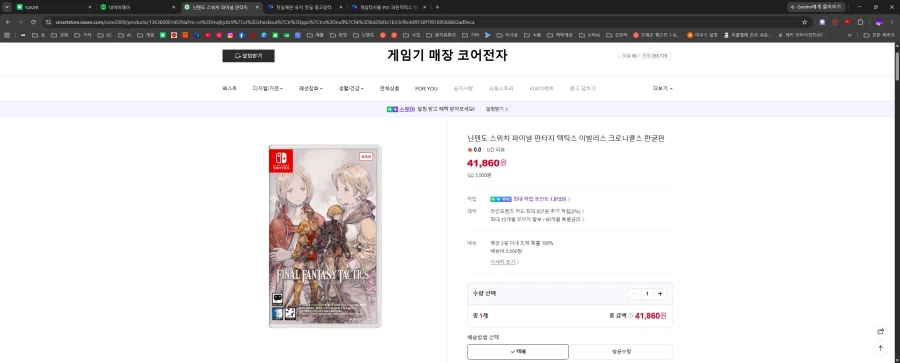This screenshot has height=363, width=900.
Task: Decrease quantity with the minus button
Action: click(x=634, y=294)
